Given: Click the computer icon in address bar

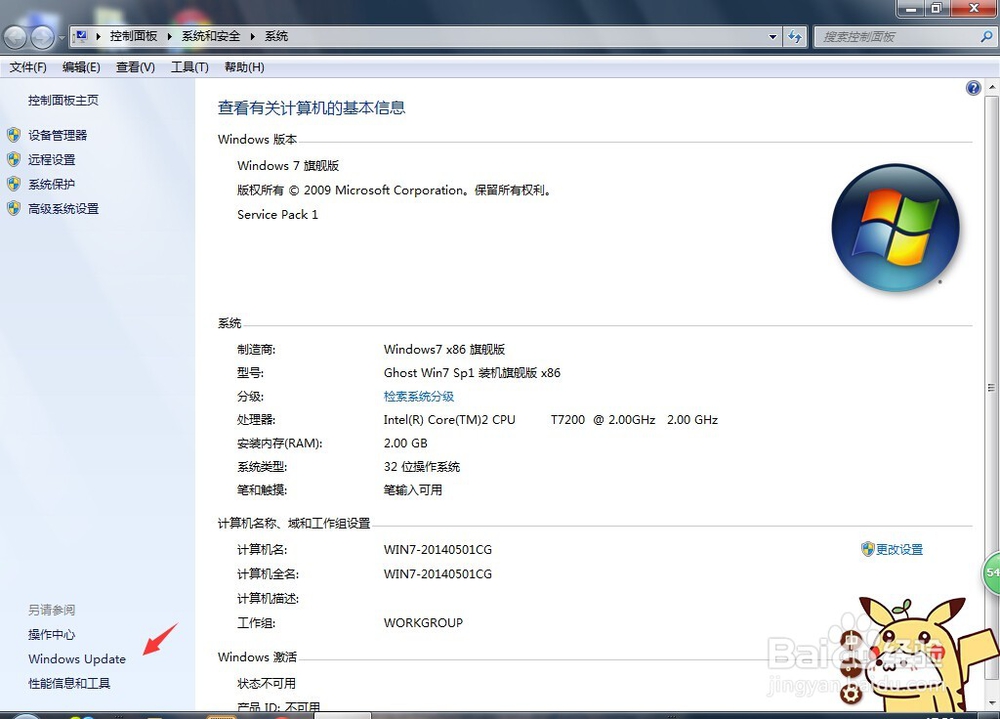Looking at the screenshot, I should click(81, 36).
